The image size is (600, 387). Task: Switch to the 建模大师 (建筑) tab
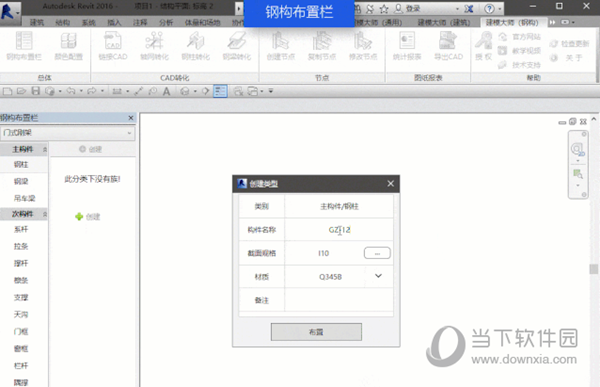tap(443, 23)
